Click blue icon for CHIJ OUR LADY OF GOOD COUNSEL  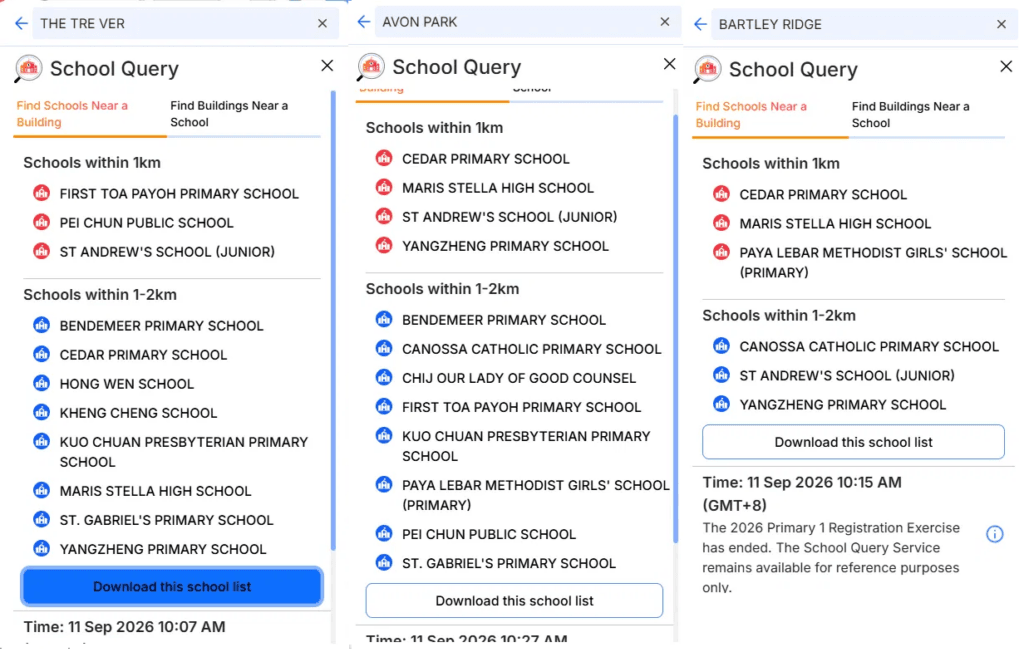coord(384,377)
